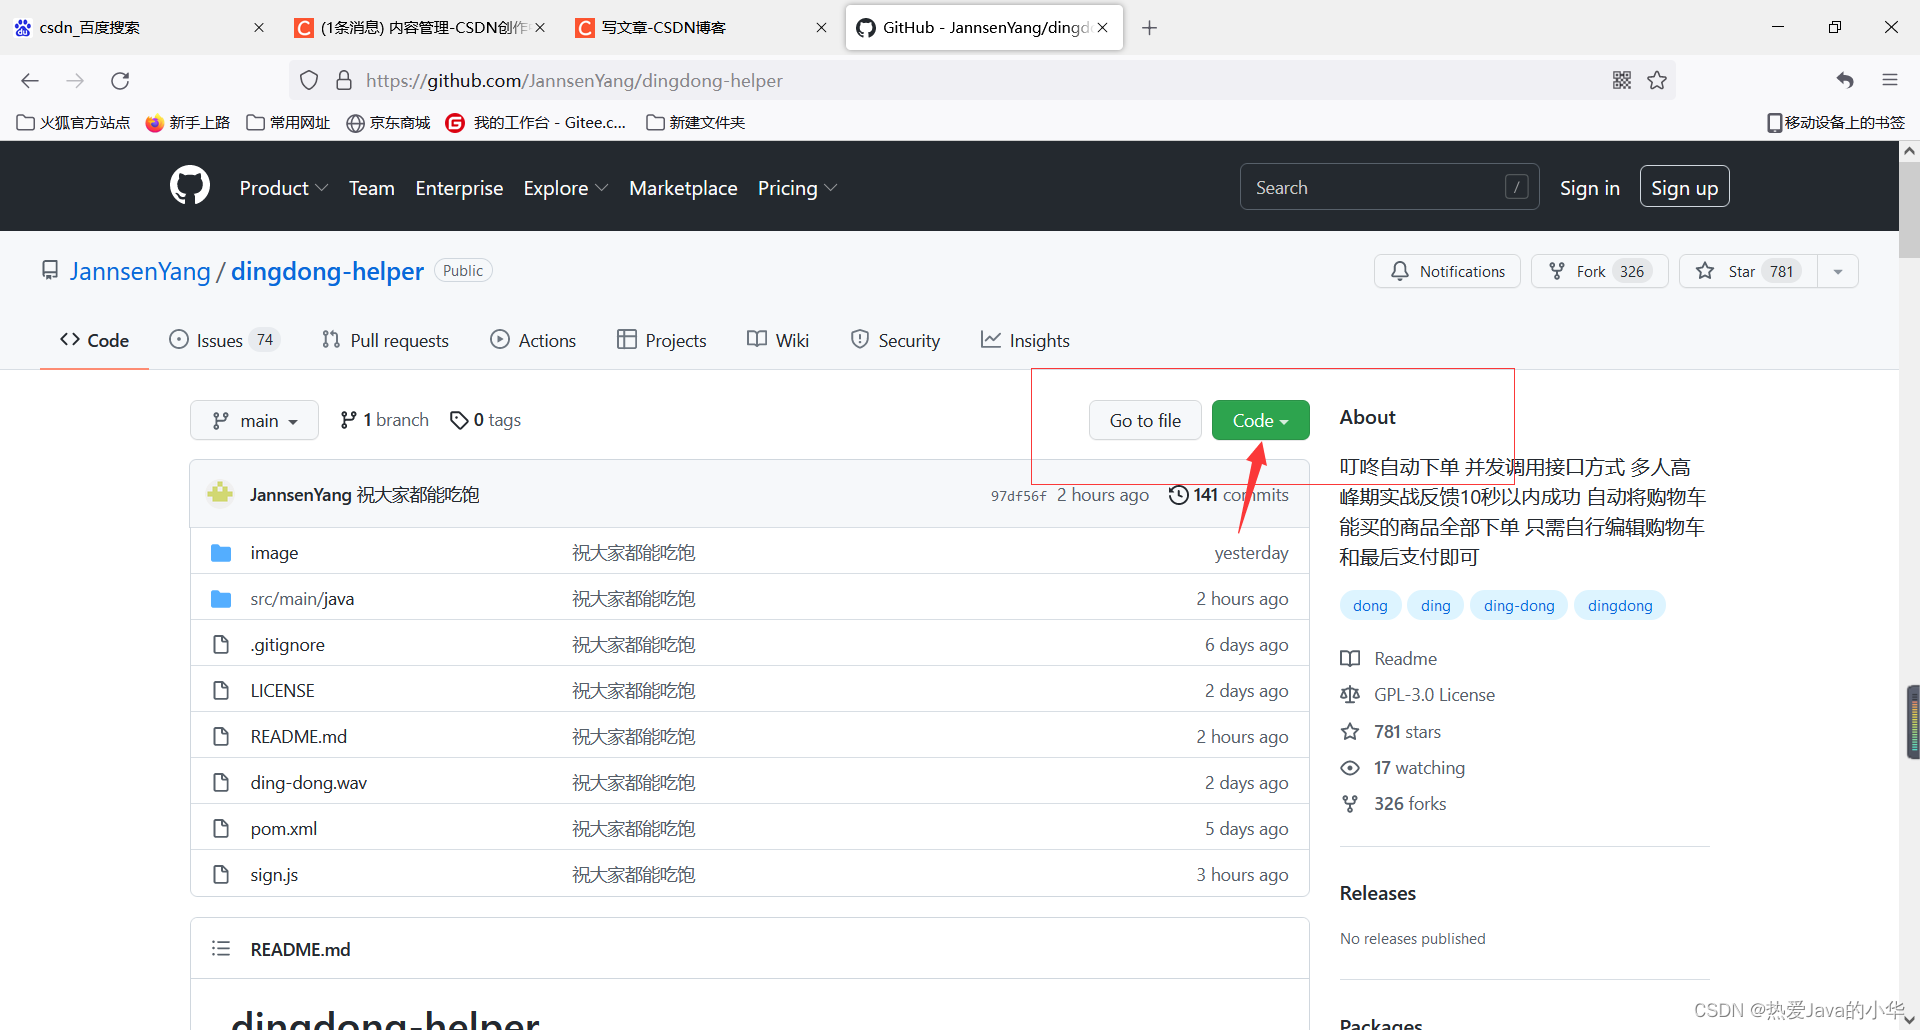Bookmark this page with the star icon
1920x1030 pixels.
tap(1657, 80)
